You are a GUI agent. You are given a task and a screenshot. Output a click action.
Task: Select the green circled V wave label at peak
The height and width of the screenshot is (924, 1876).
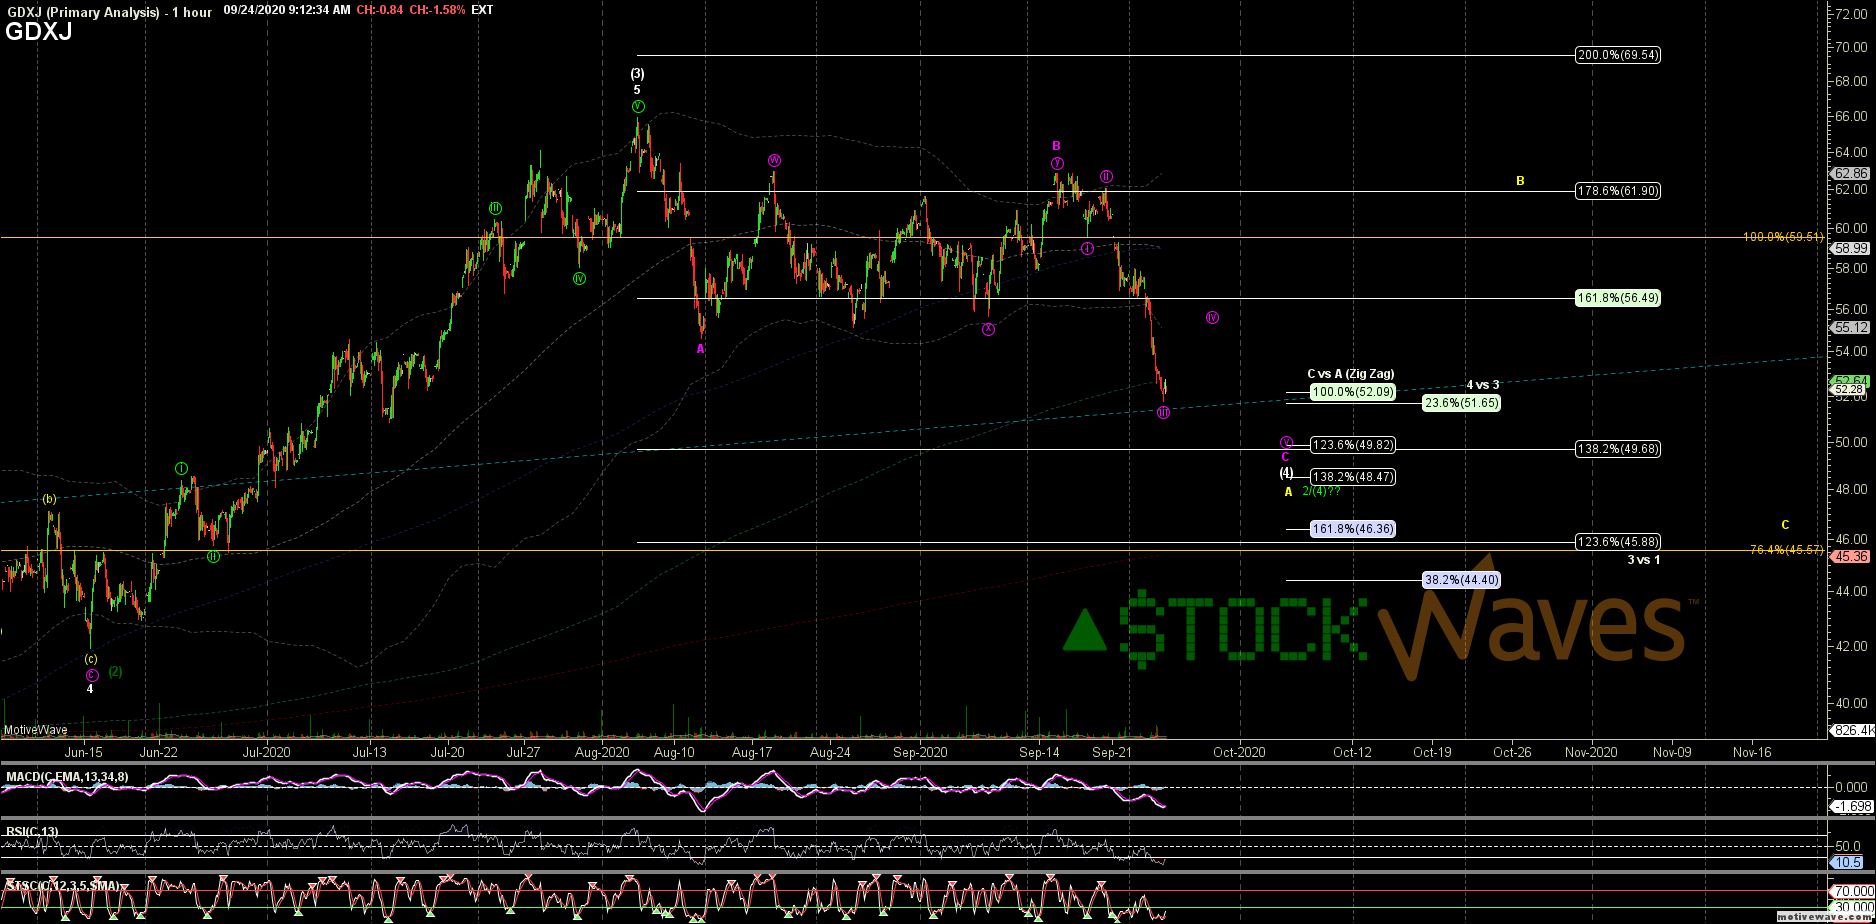pyautogui.click(x=638, y=106)
